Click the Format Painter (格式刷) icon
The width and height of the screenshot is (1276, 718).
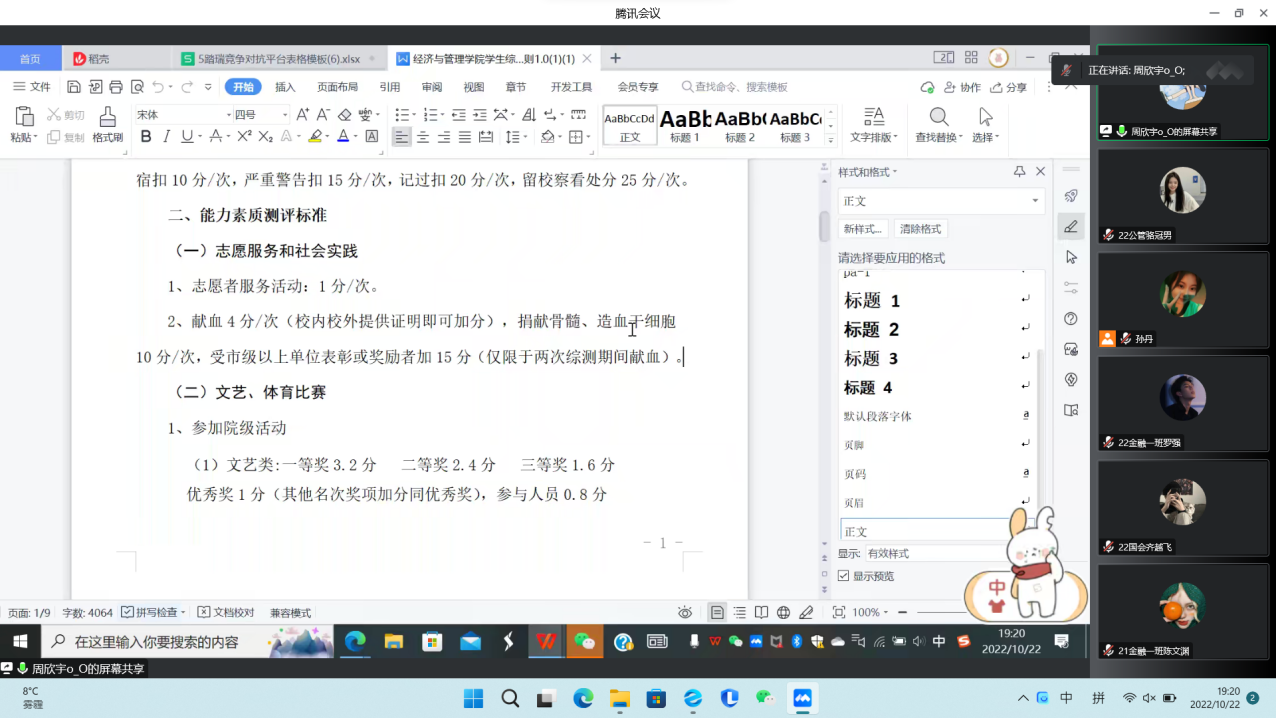pyautogui.click(x=107, y=118)
